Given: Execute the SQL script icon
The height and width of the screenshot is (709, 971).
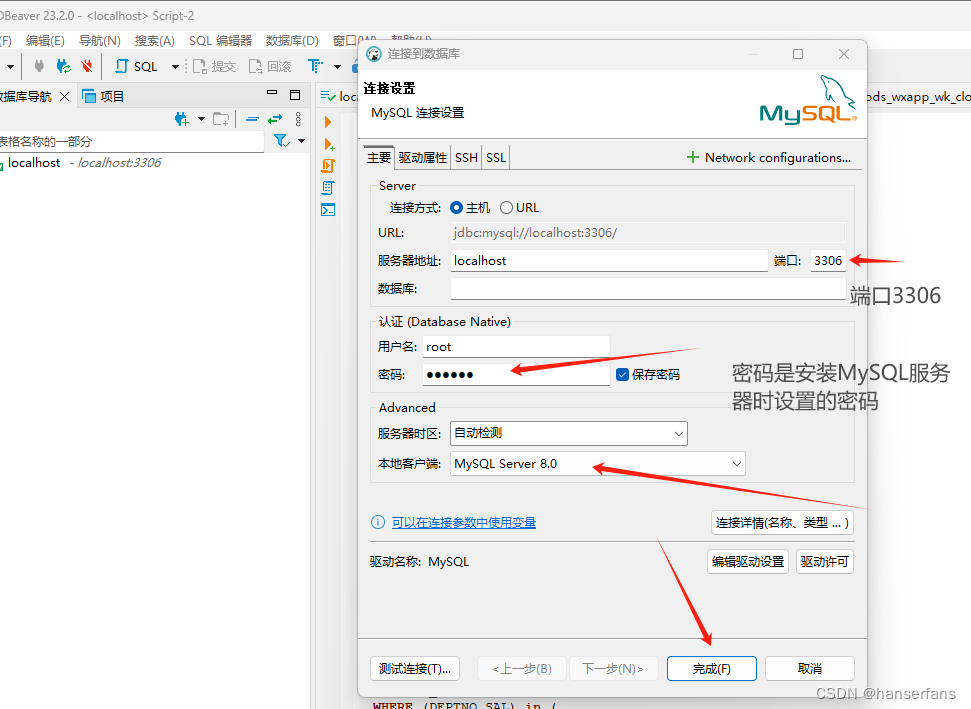Looking at the screenshot, I should point(328,166).
